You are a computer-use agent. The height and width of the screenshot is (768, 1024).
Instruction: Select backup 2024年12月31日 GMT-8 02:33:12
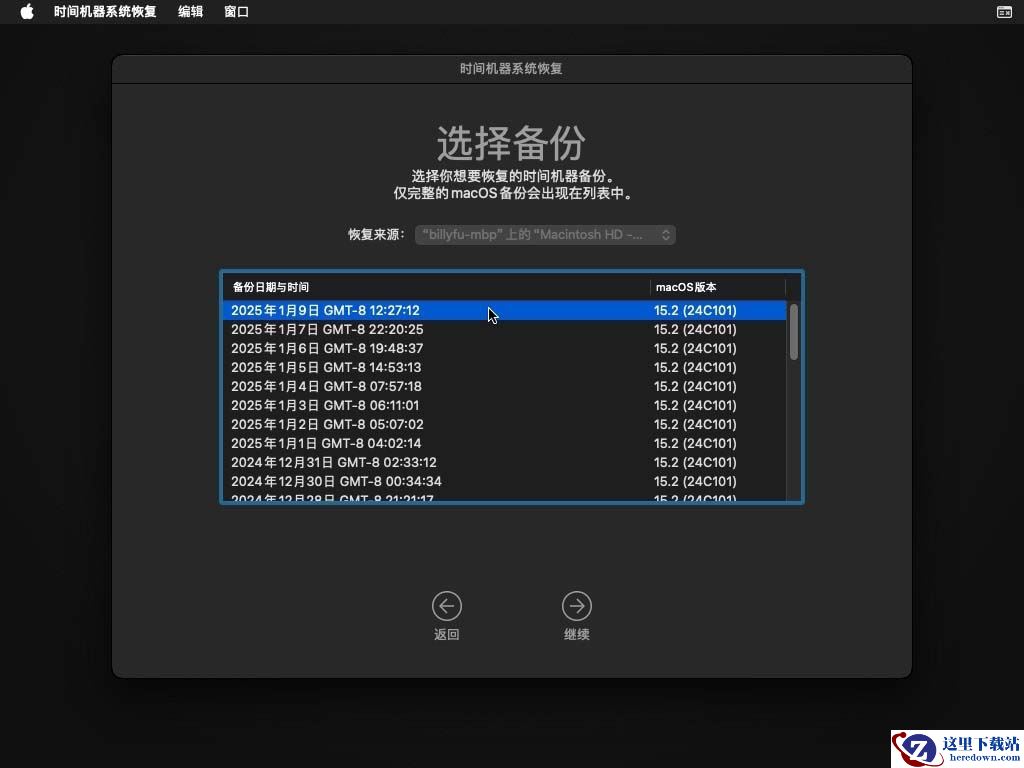(504, 462)
